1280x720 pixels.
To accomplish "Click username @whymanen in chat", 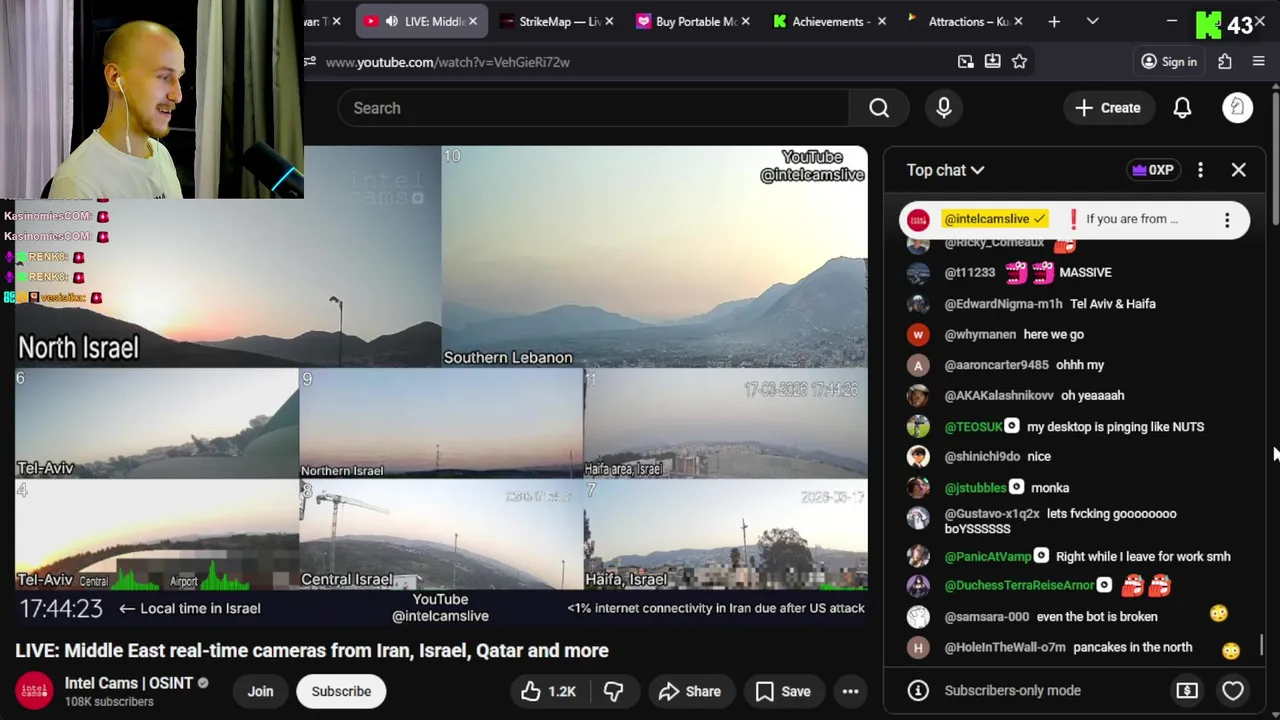I will 980,335.
